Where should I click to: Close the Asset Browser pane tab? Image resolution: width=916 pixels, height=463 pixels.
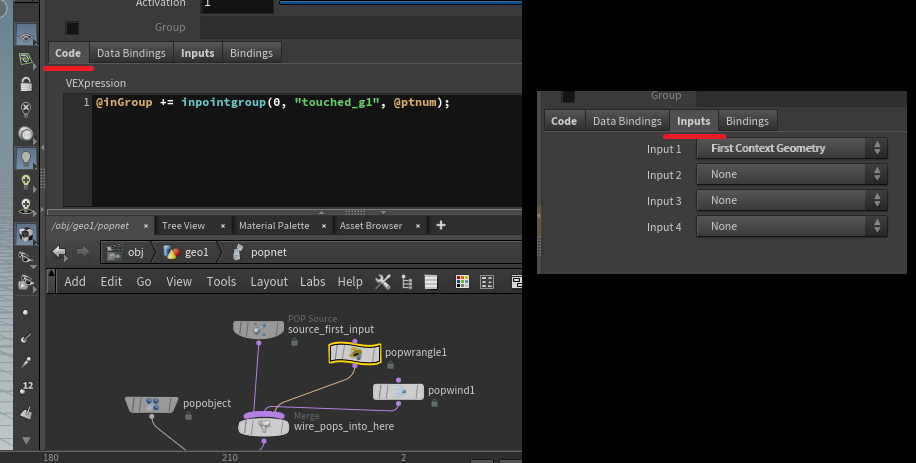coord(418,226)
